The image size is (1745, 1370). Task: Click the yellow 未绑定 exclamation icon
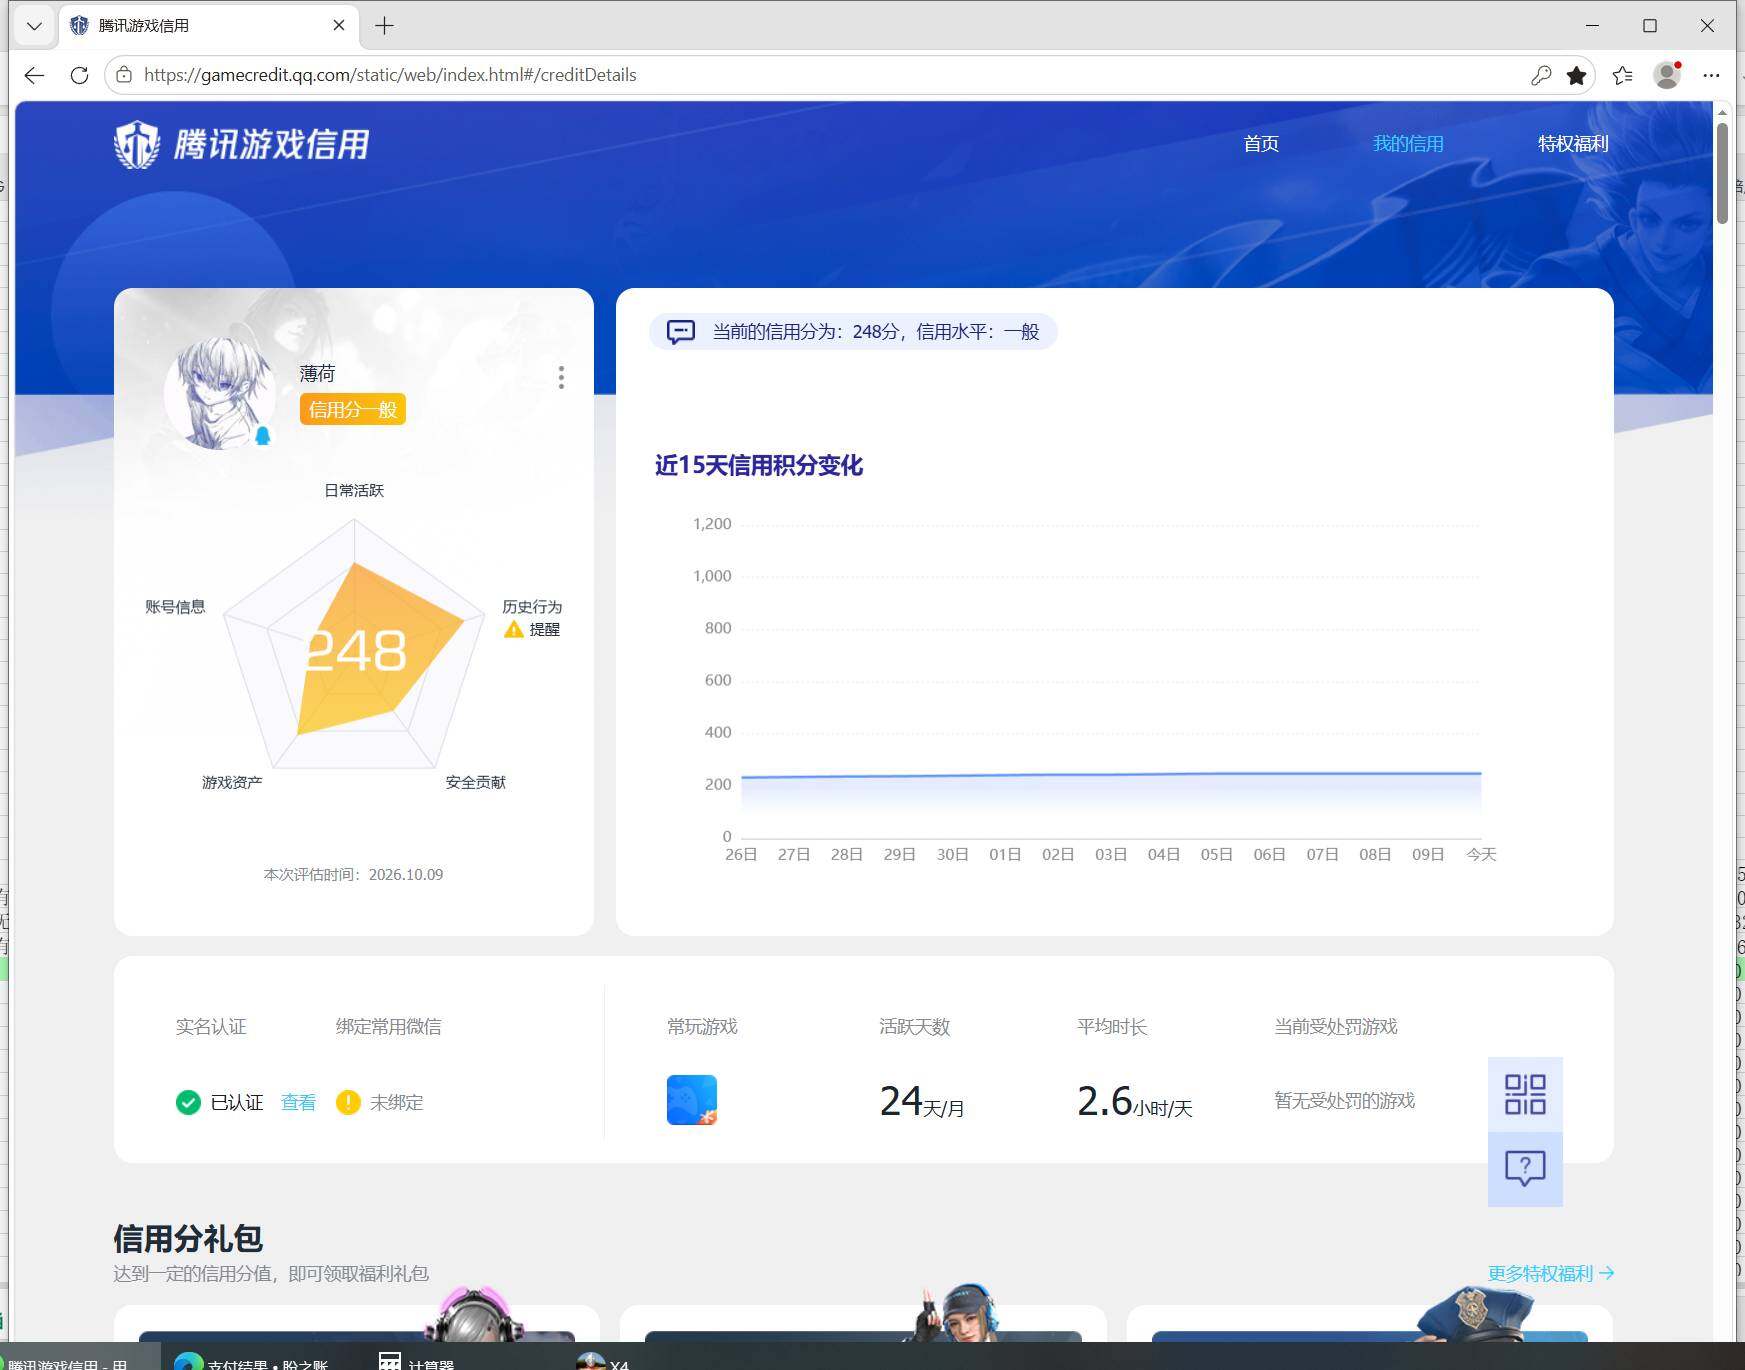(x=348, y=1102)
